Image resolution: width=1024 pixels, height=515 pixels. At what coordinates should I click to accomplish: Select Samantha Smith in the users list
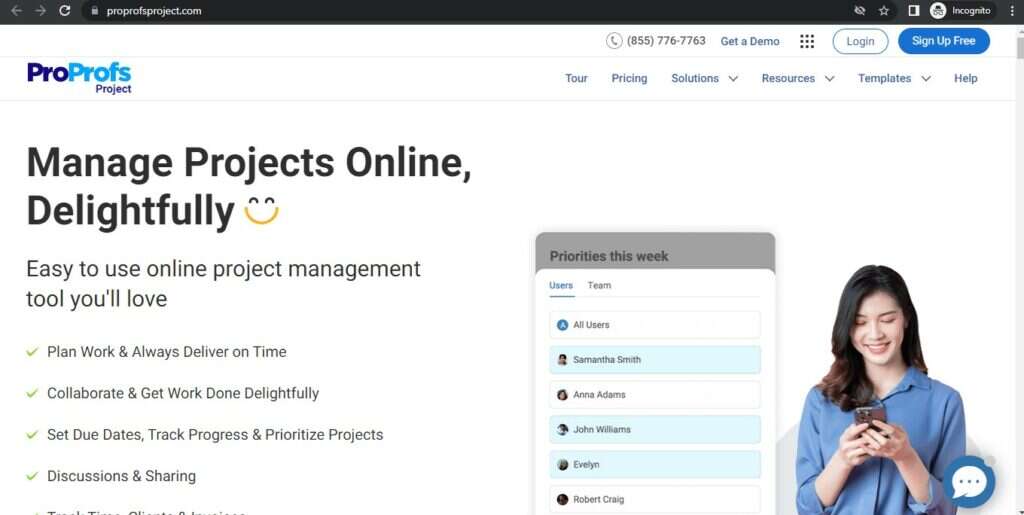(x=655, y=360)
